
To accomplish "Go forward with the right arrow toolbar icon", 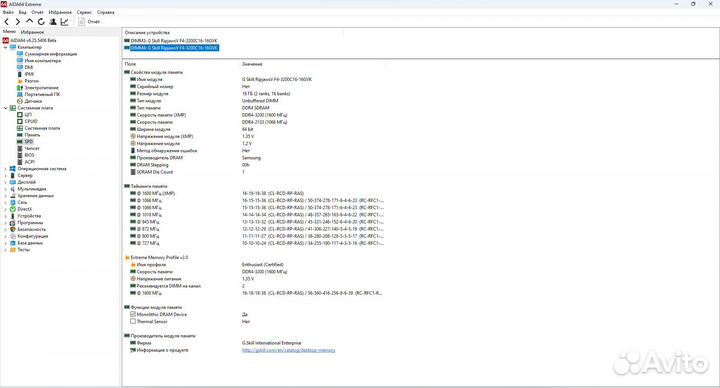I will click(x=18, y=22).
